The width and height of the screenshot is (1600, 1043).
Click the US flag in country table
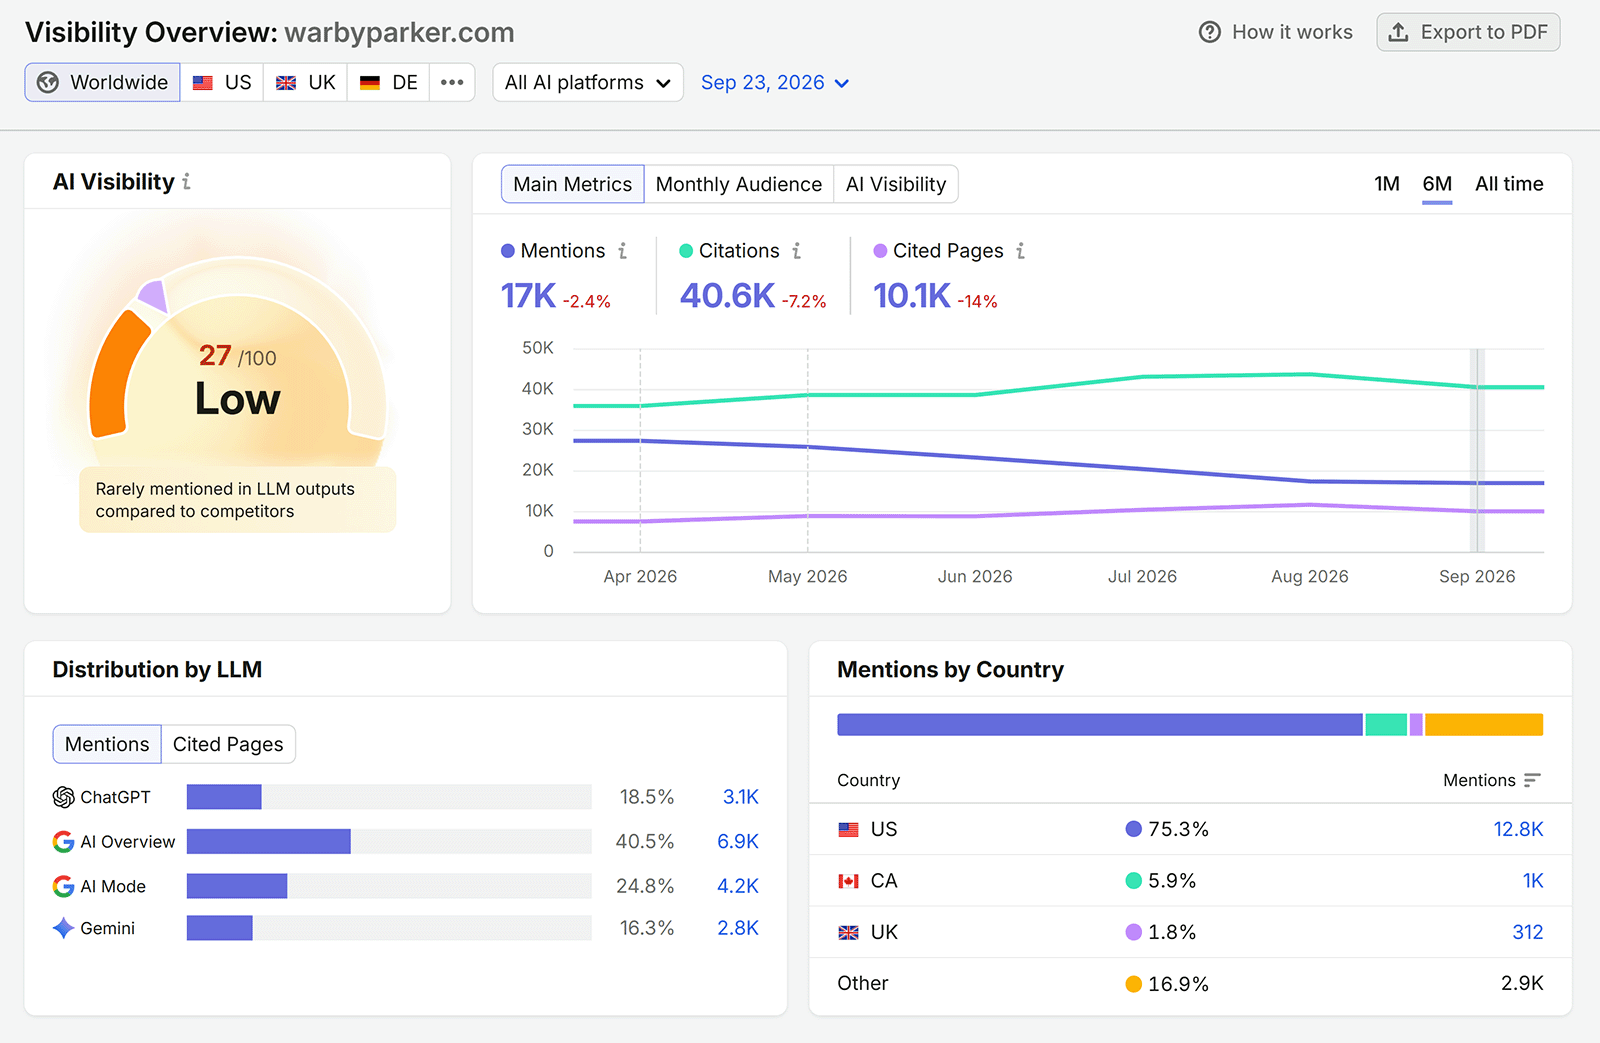[x=848, y=829]
